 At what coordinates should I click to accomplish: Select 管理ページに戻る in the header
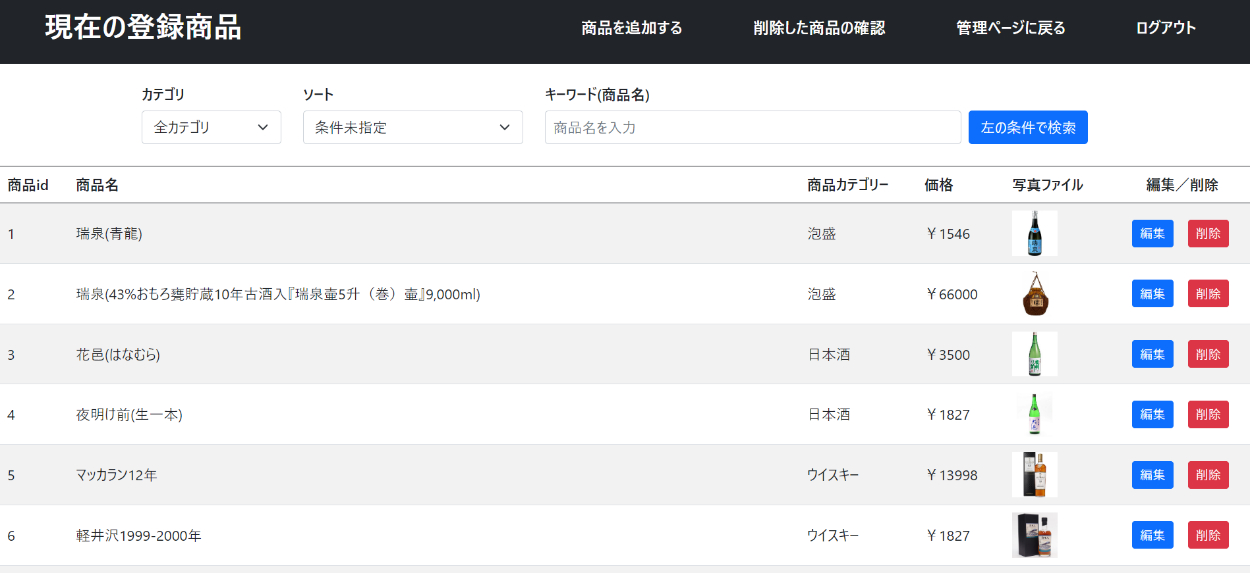pos(1010,28)
